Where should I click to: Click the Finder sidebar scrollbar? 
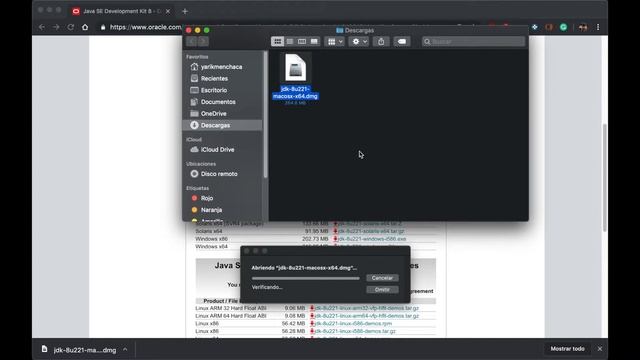point(265,114)
